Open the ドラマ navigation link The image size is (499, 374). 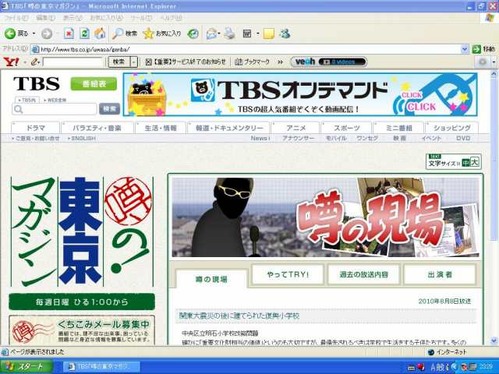point(36,128)
